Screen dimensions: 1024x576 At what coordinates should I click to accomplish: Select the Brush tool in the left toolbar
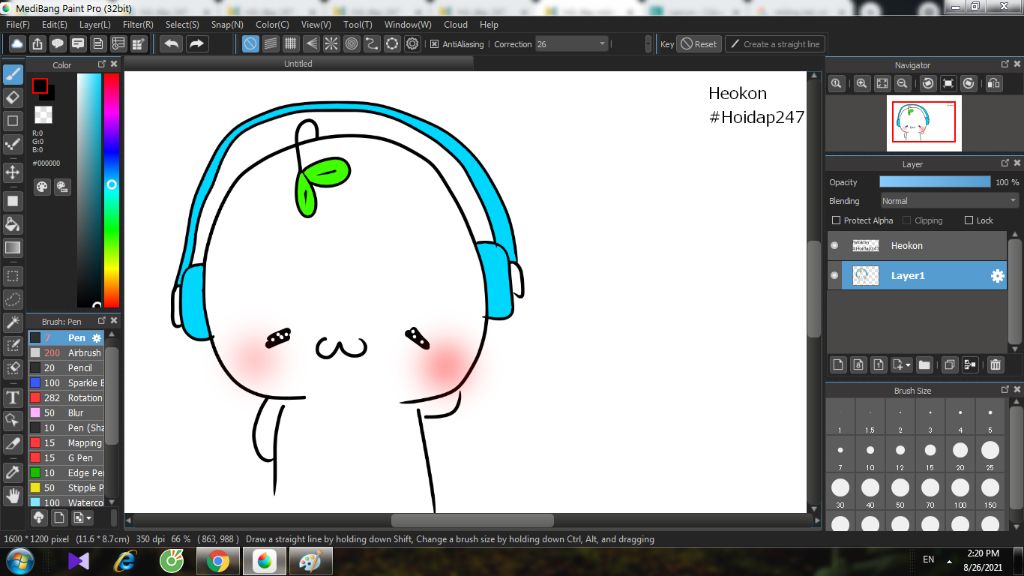12,74
